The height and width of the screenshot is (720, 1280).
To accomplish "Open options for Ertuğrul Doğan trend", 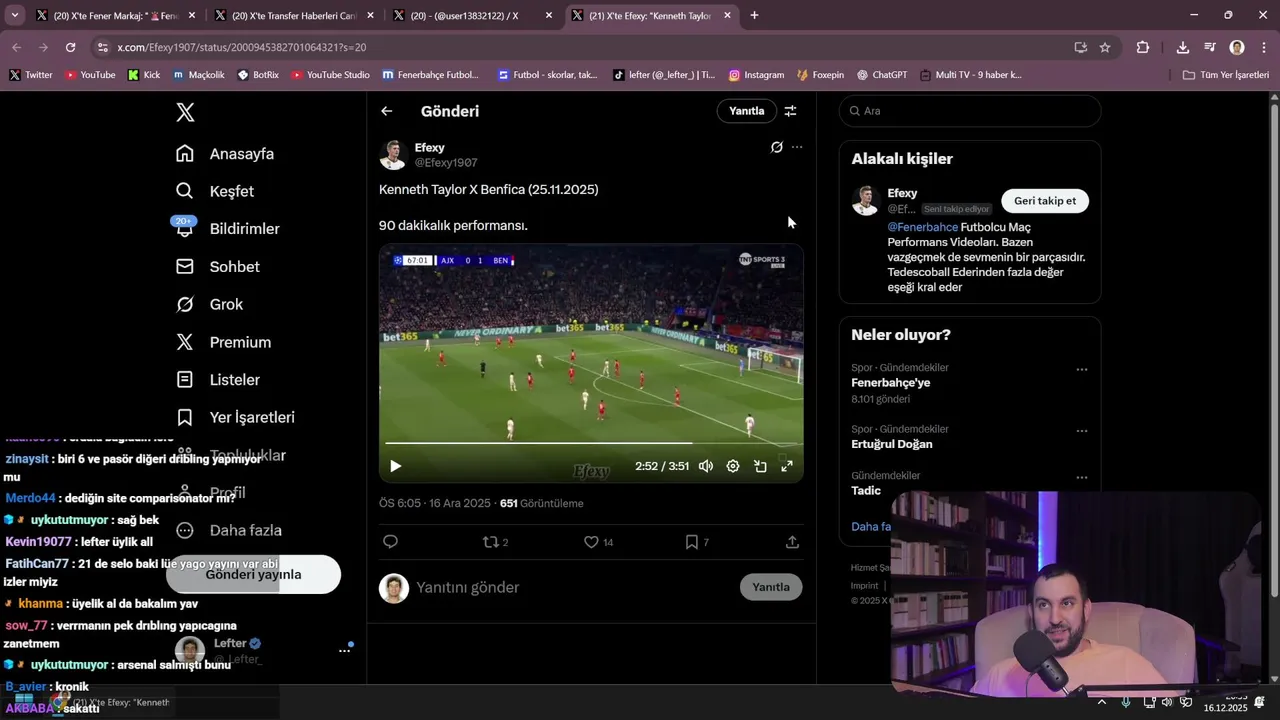I will click(1081, 431).
